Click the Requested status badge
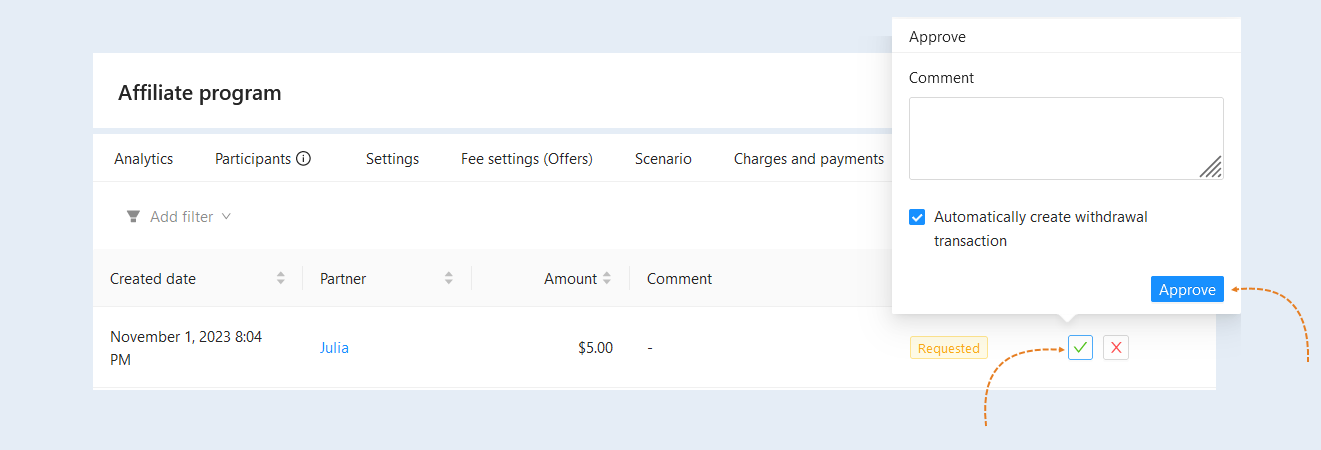This screenshot has width=1321, height=450. [x=948, y=348]
